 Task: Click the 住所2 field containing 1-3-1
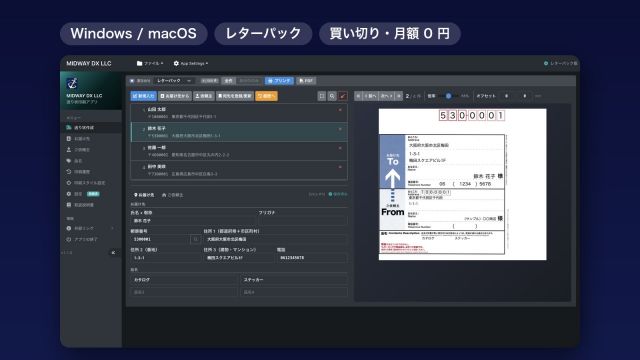(166, 258)
